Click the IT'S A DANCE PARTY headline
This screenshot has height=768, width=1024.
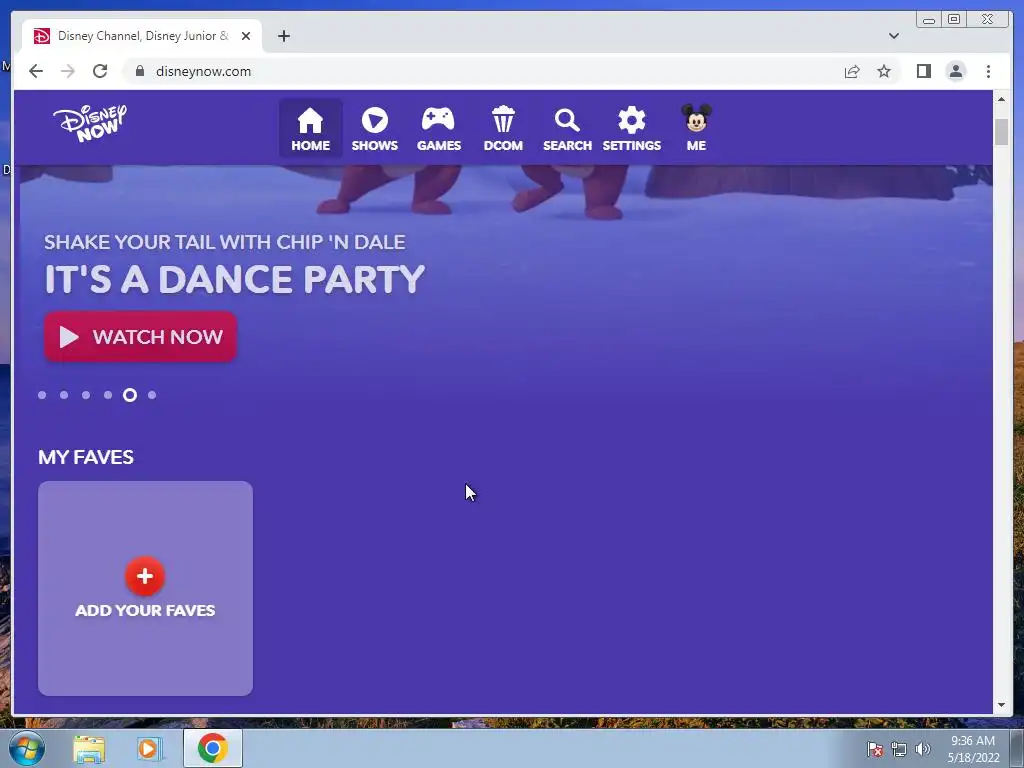pos(234,280)
